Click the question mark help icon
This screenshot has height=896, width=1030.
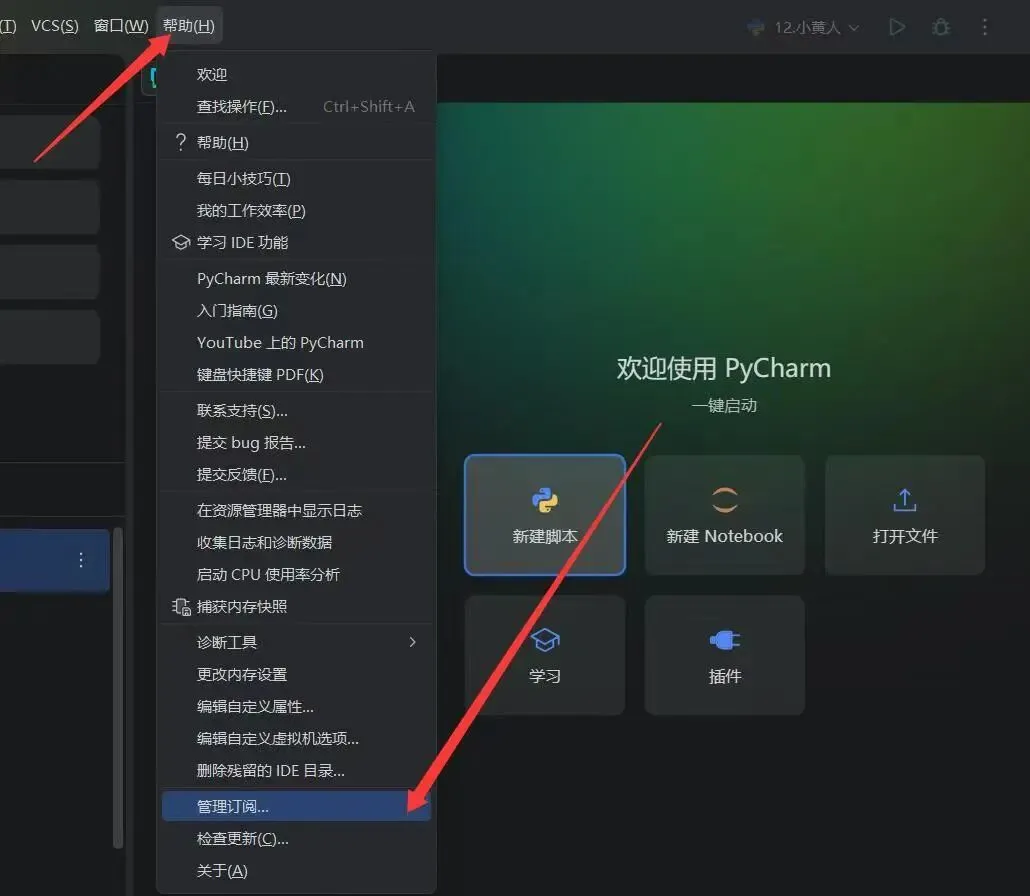181,142
